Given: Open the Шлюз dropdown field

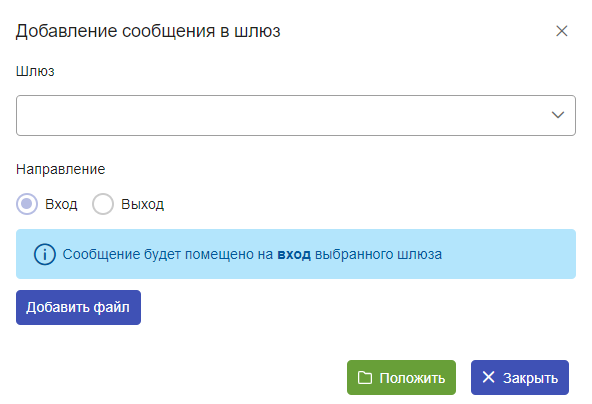Looking at the screenshot, I should 296,115.
